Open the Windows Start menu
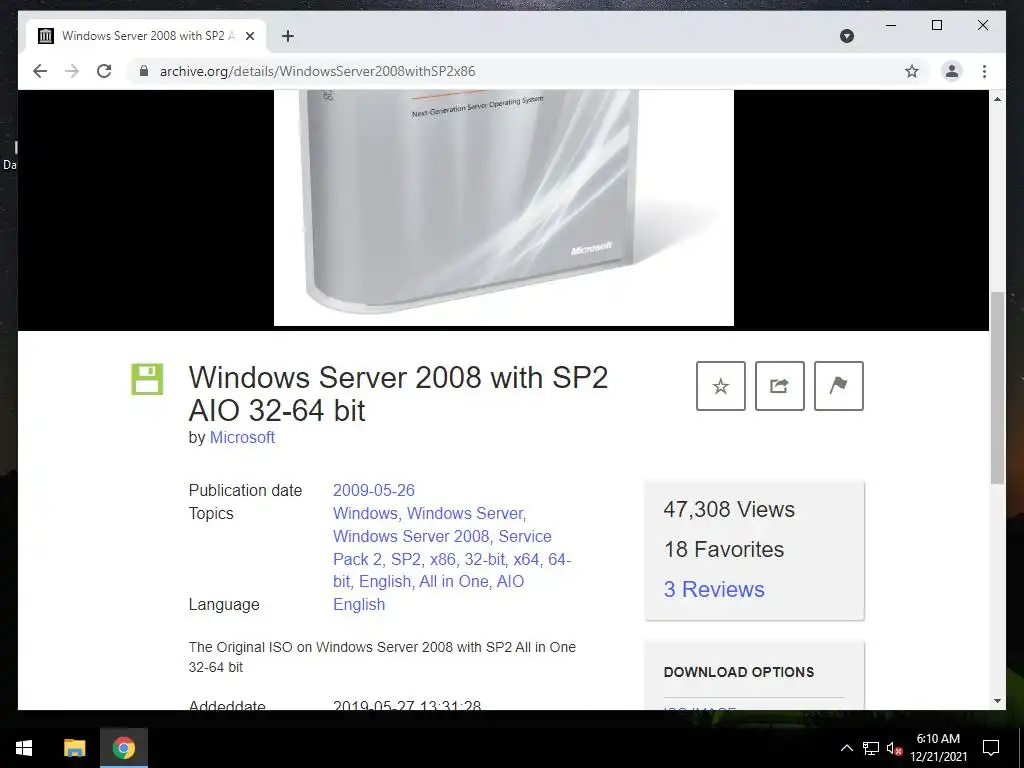Screen dimensions: 1024x768 point(24,748)
